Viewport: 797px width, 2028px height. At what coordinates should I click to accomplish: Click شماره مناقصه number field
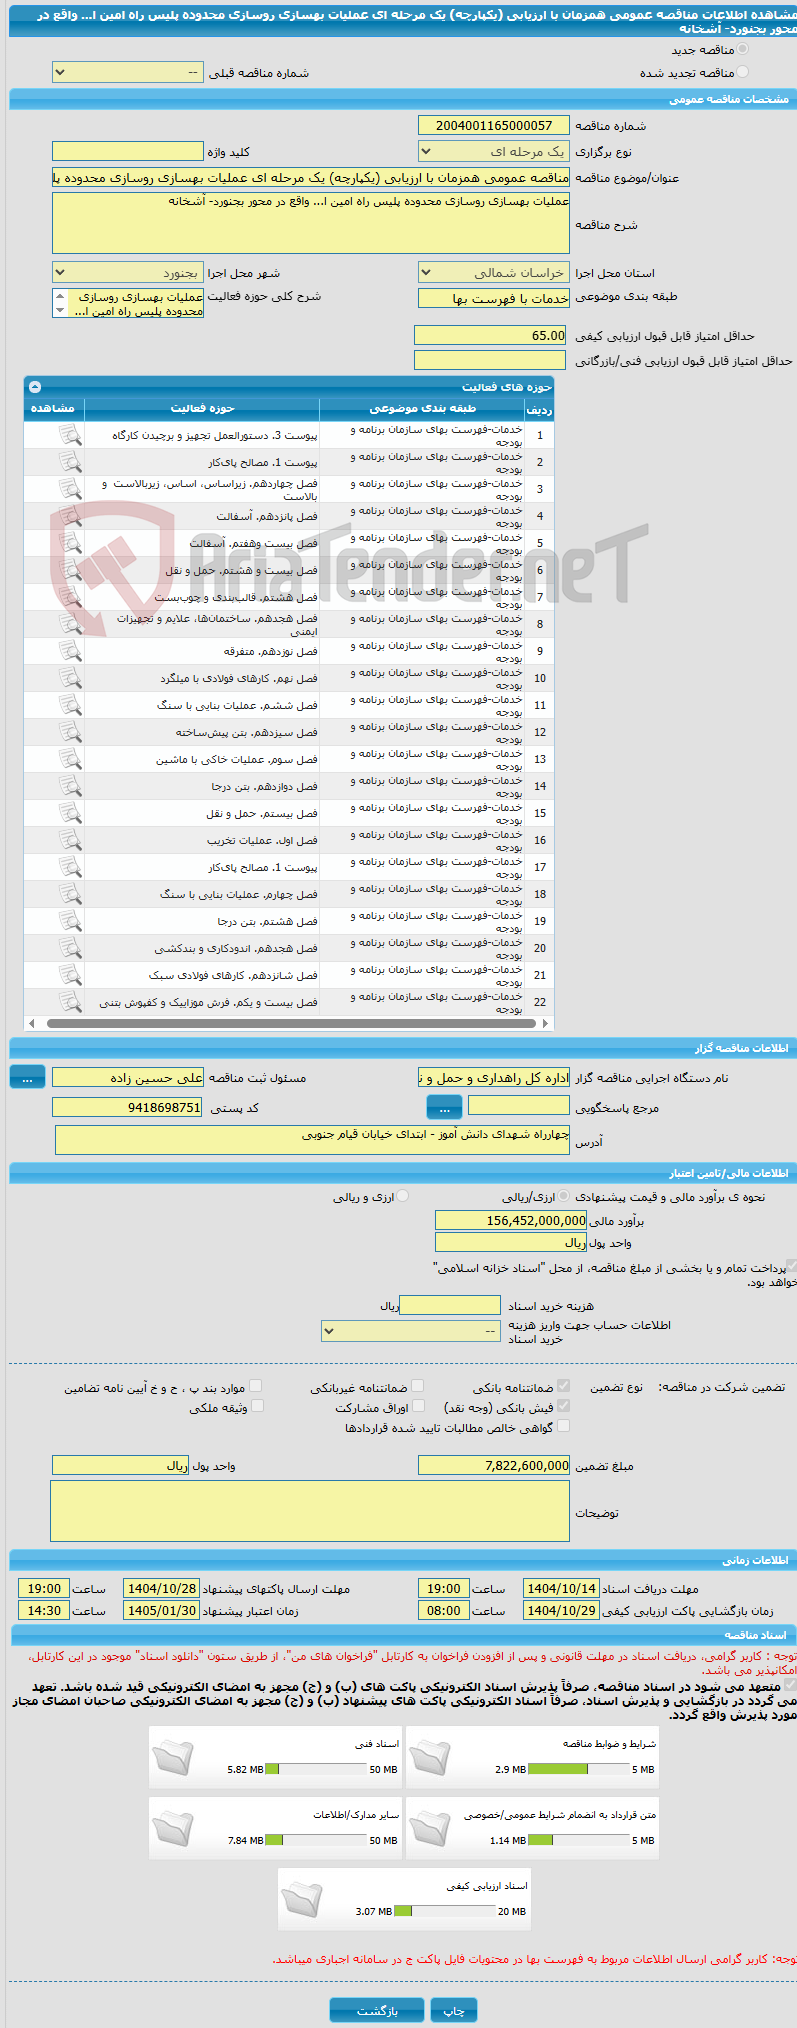coord(494,125)
